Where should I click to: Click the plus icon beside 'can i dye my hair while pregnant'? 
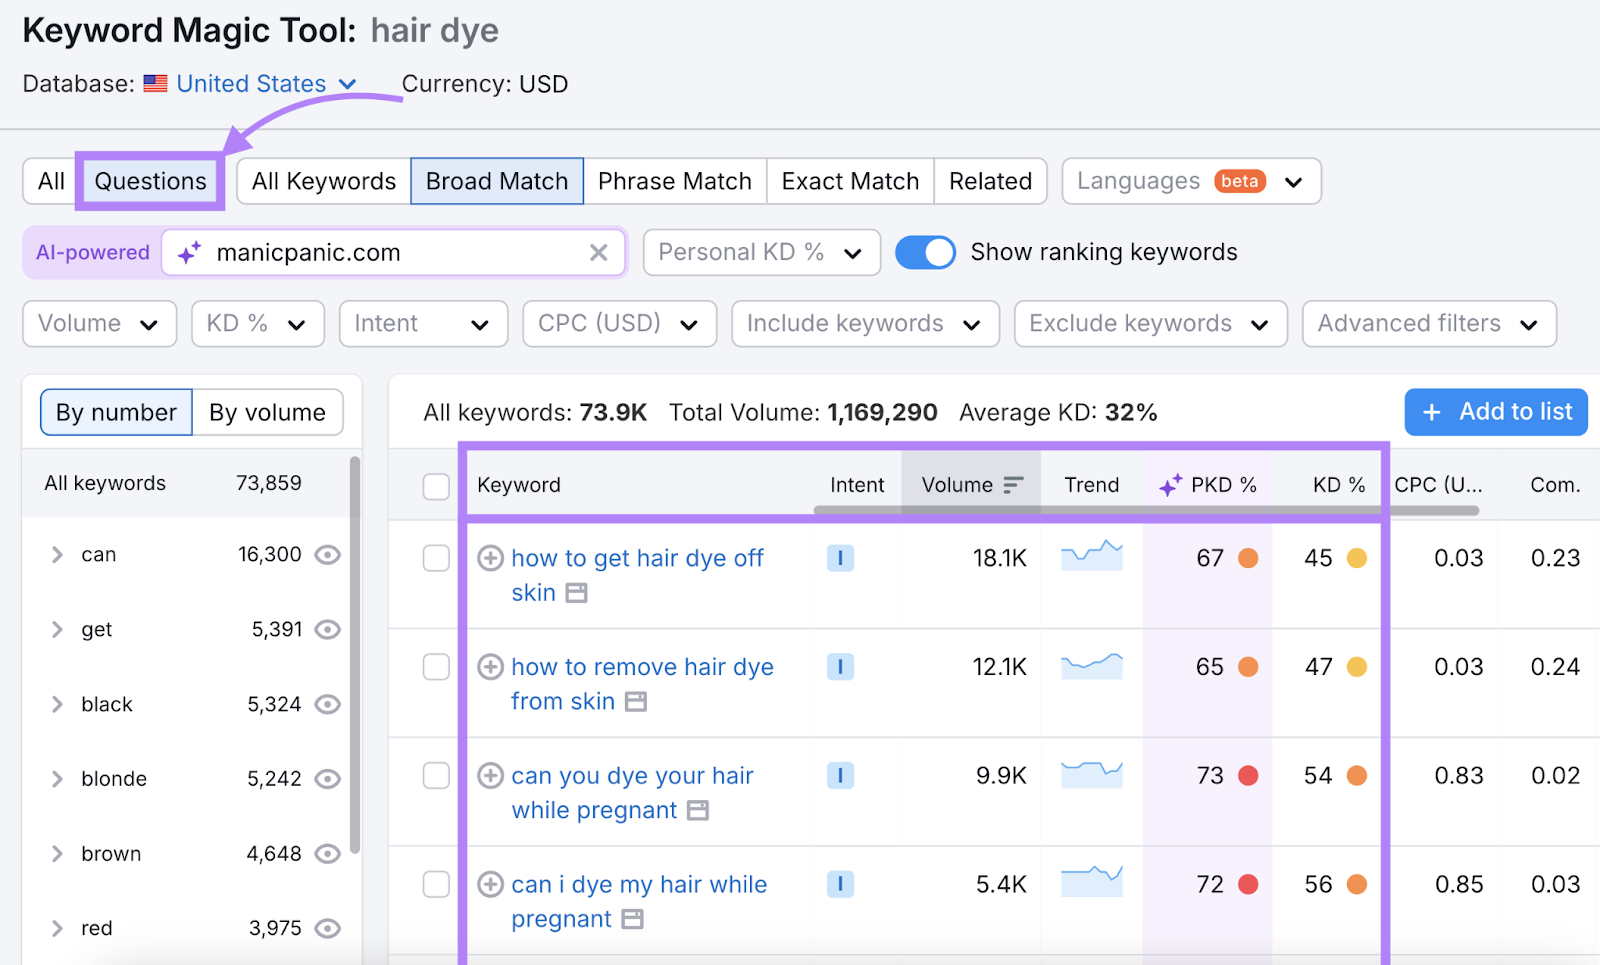[490, 884]
